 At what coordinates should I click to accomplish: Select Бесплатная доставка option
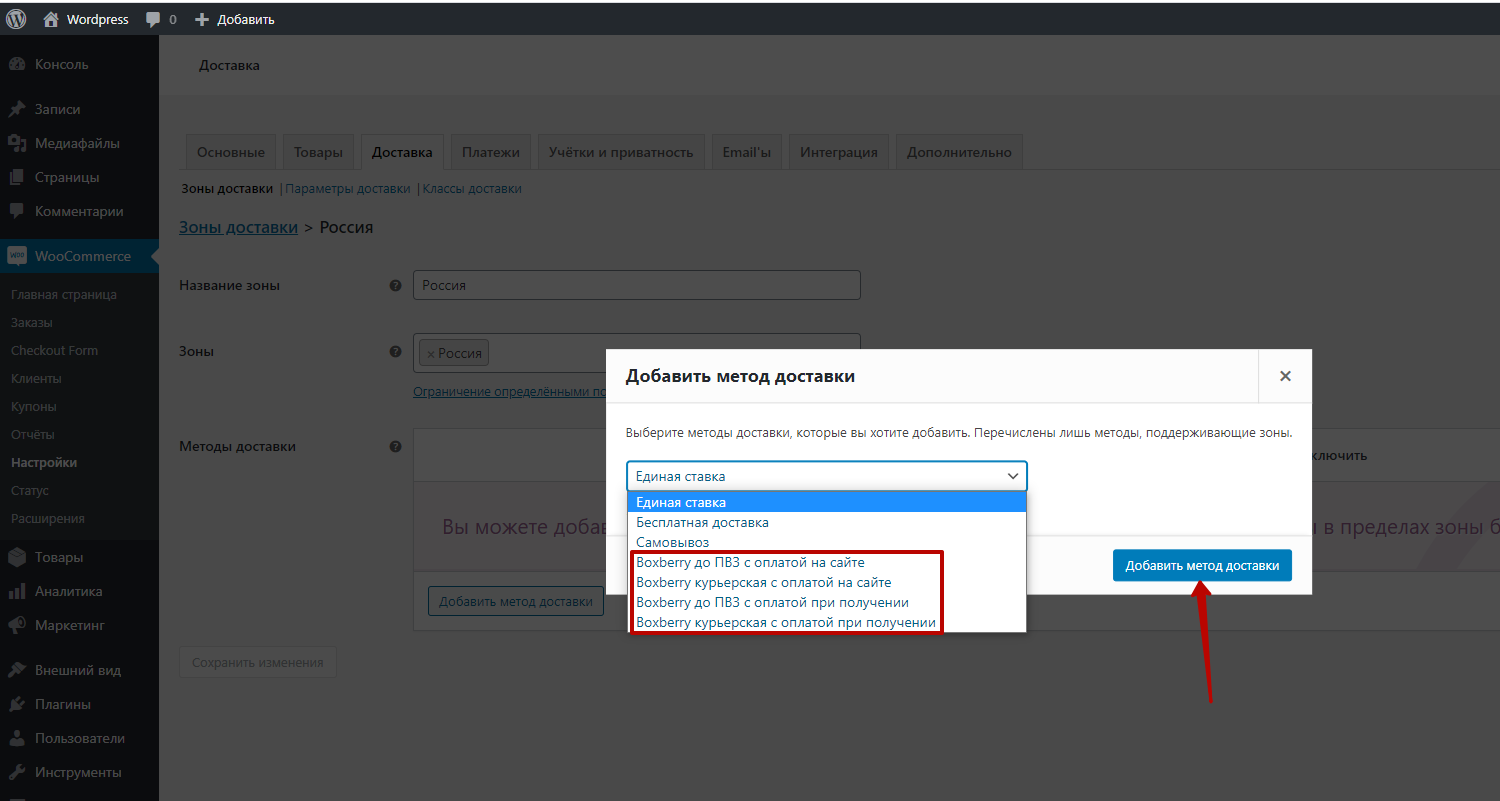[827, 522]
